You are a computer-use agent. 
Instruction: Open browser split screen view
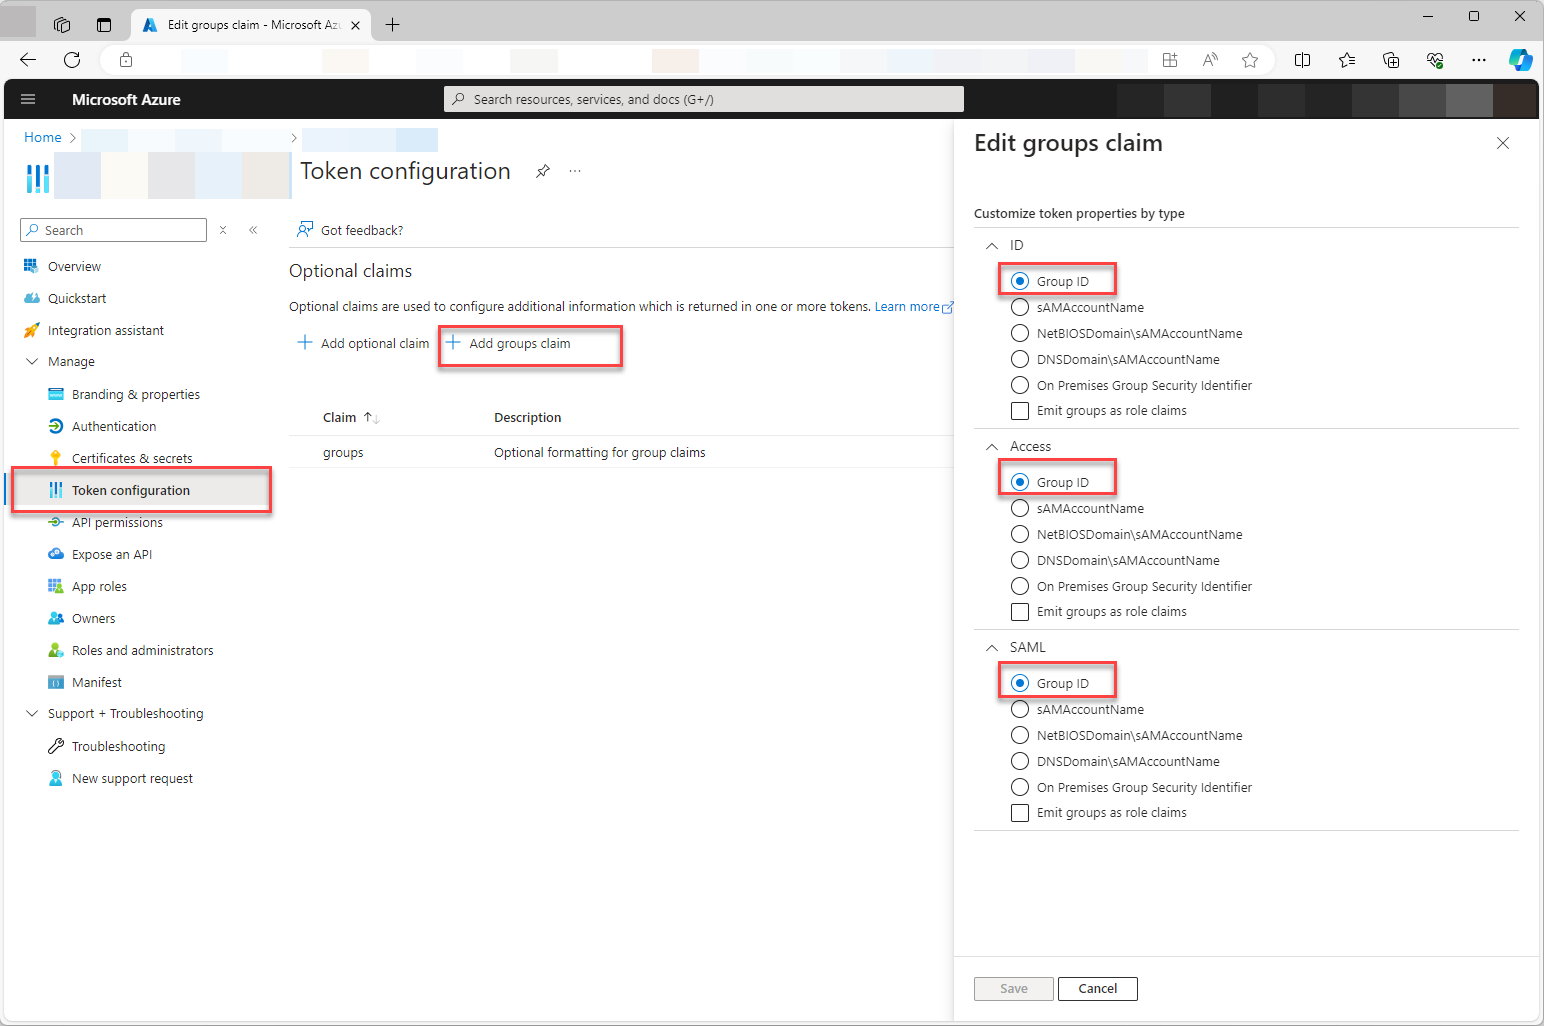point(1302,60)
